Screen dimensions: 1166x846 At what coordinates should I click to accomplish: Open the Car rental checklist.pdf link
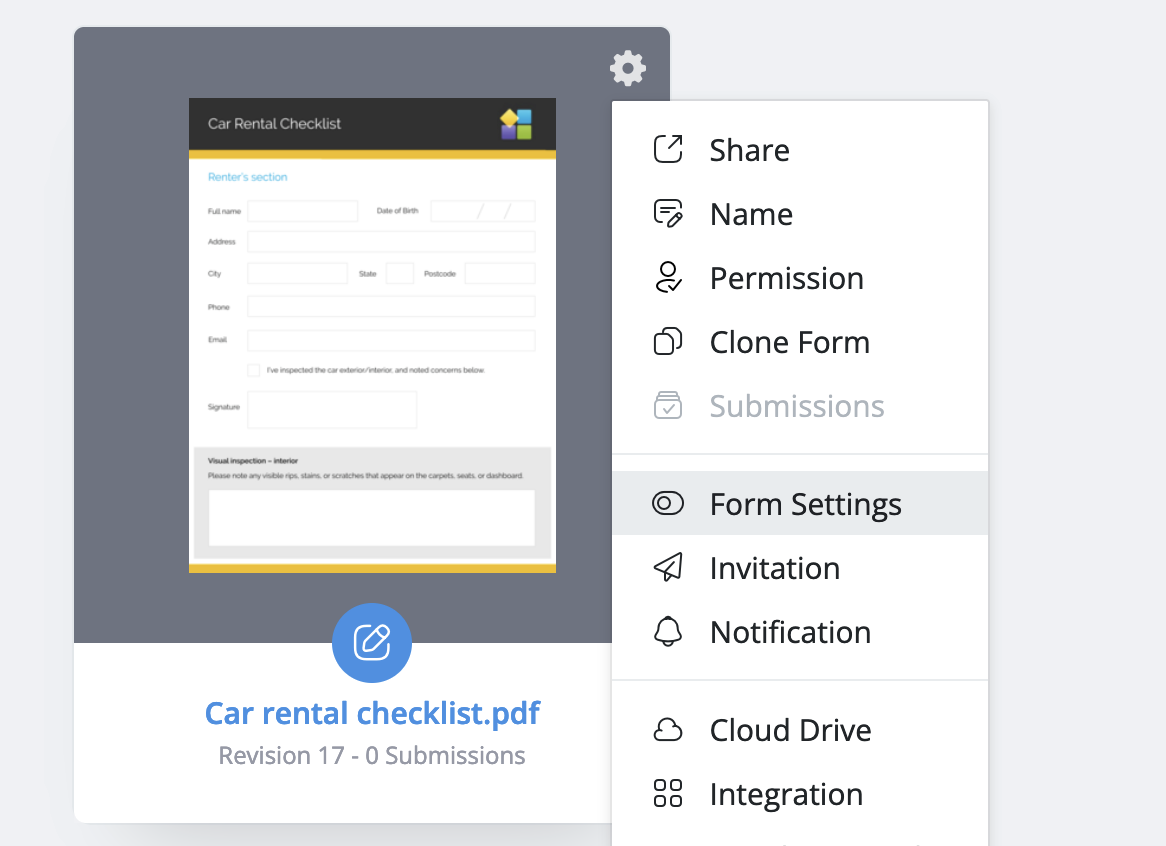(372, 713)
